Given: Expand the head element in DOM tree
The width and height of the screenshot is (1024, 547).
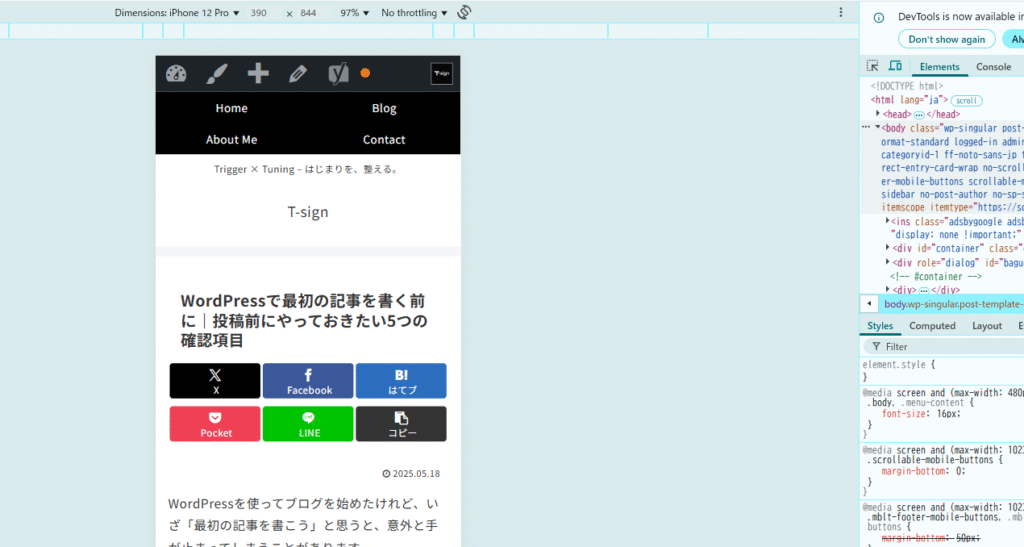Looking at the screenshot, I should (878, 114).
